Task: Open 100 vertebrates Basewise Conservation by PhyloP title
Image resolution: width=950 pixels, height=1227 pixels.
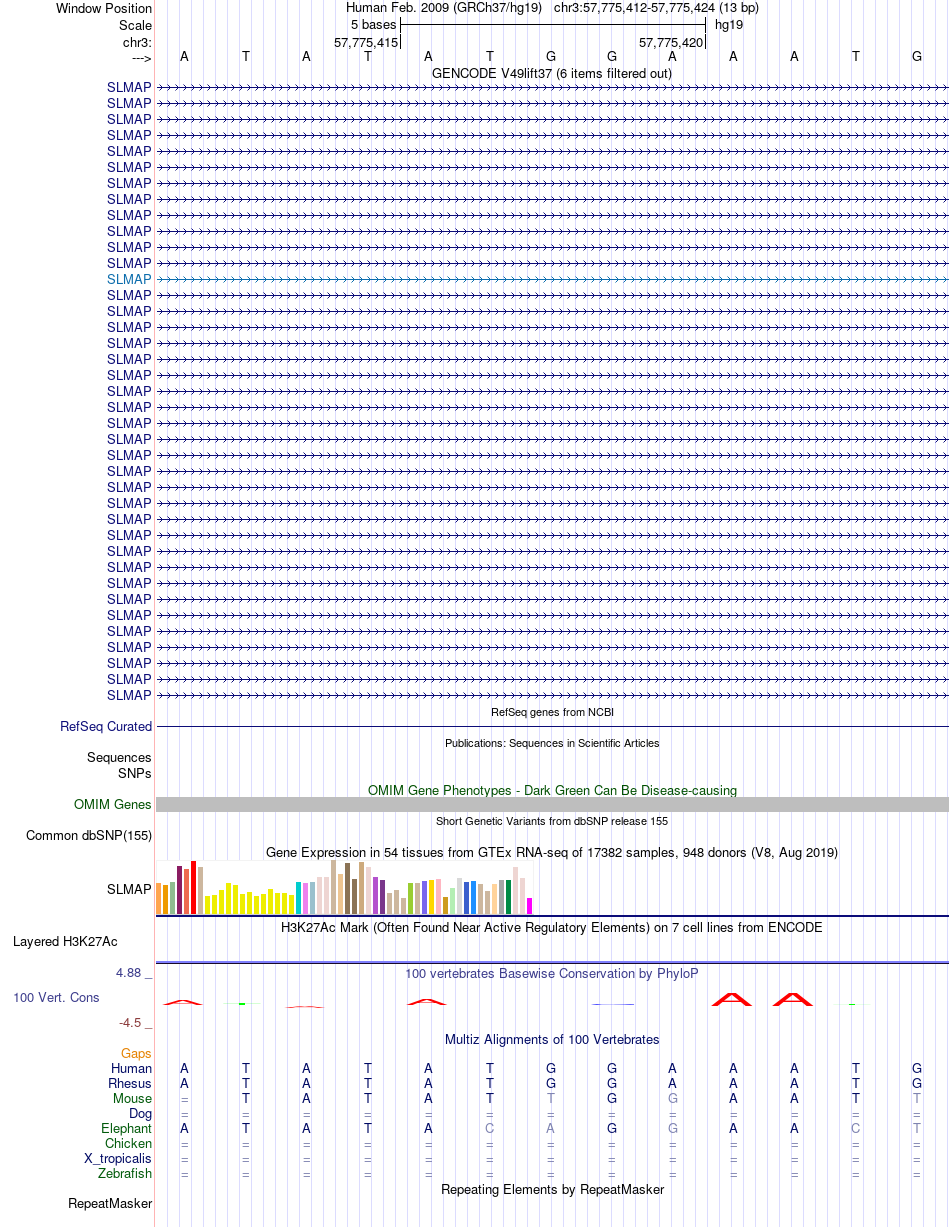Action: [552, 973]
